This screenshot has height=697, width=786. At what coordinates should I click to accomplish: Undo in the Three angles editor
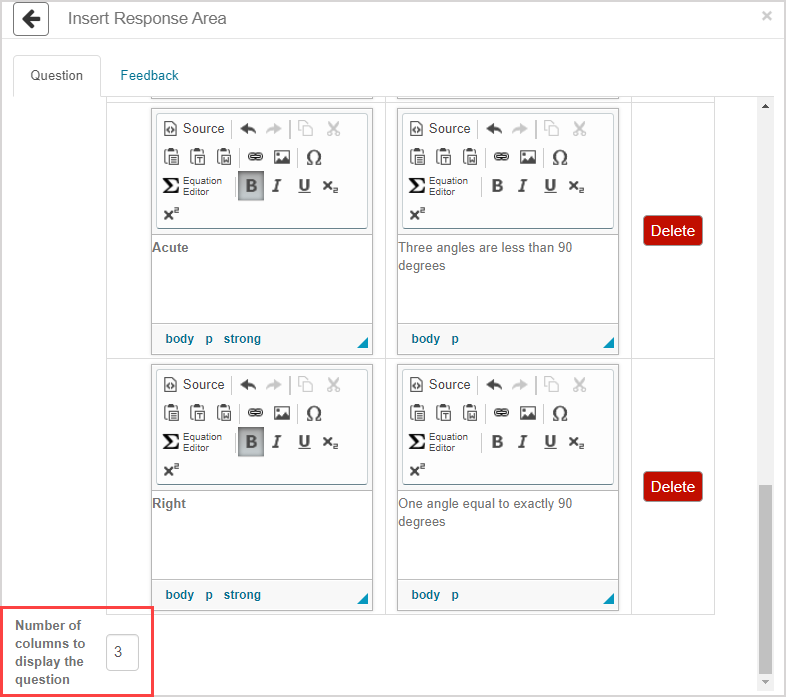(x=494, y=129)
